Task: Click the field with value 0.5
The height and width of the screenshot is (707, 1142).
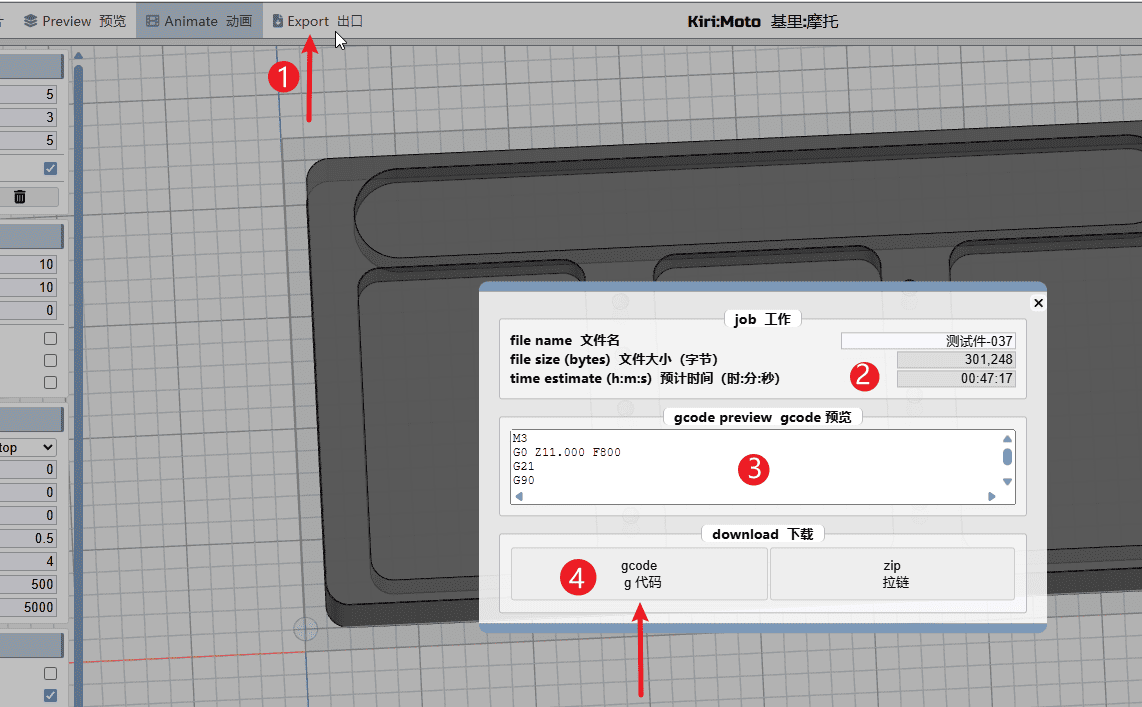Action: [x=29, y=538]
